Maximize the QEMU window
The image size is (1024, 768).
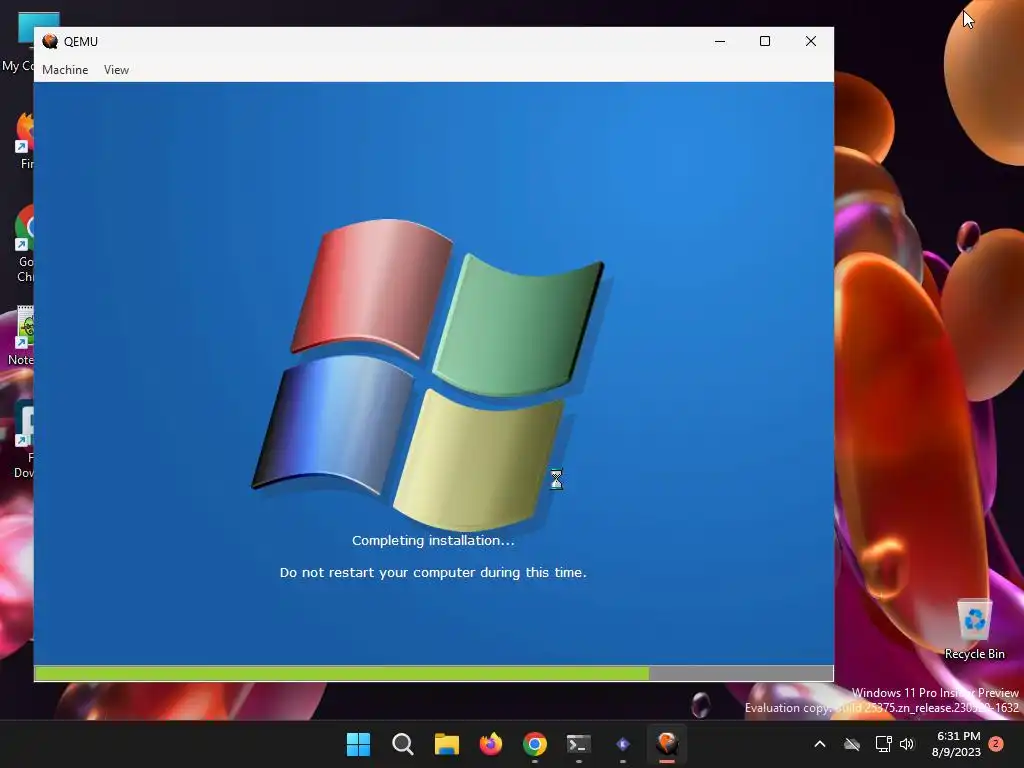[765, 41]
